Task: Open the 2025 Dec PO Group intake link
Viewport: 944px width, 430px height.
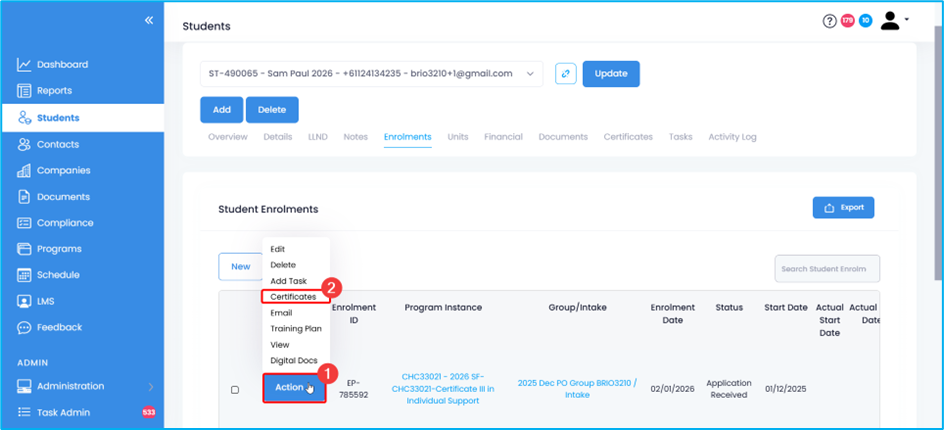Action: click(x=577, y=389)
